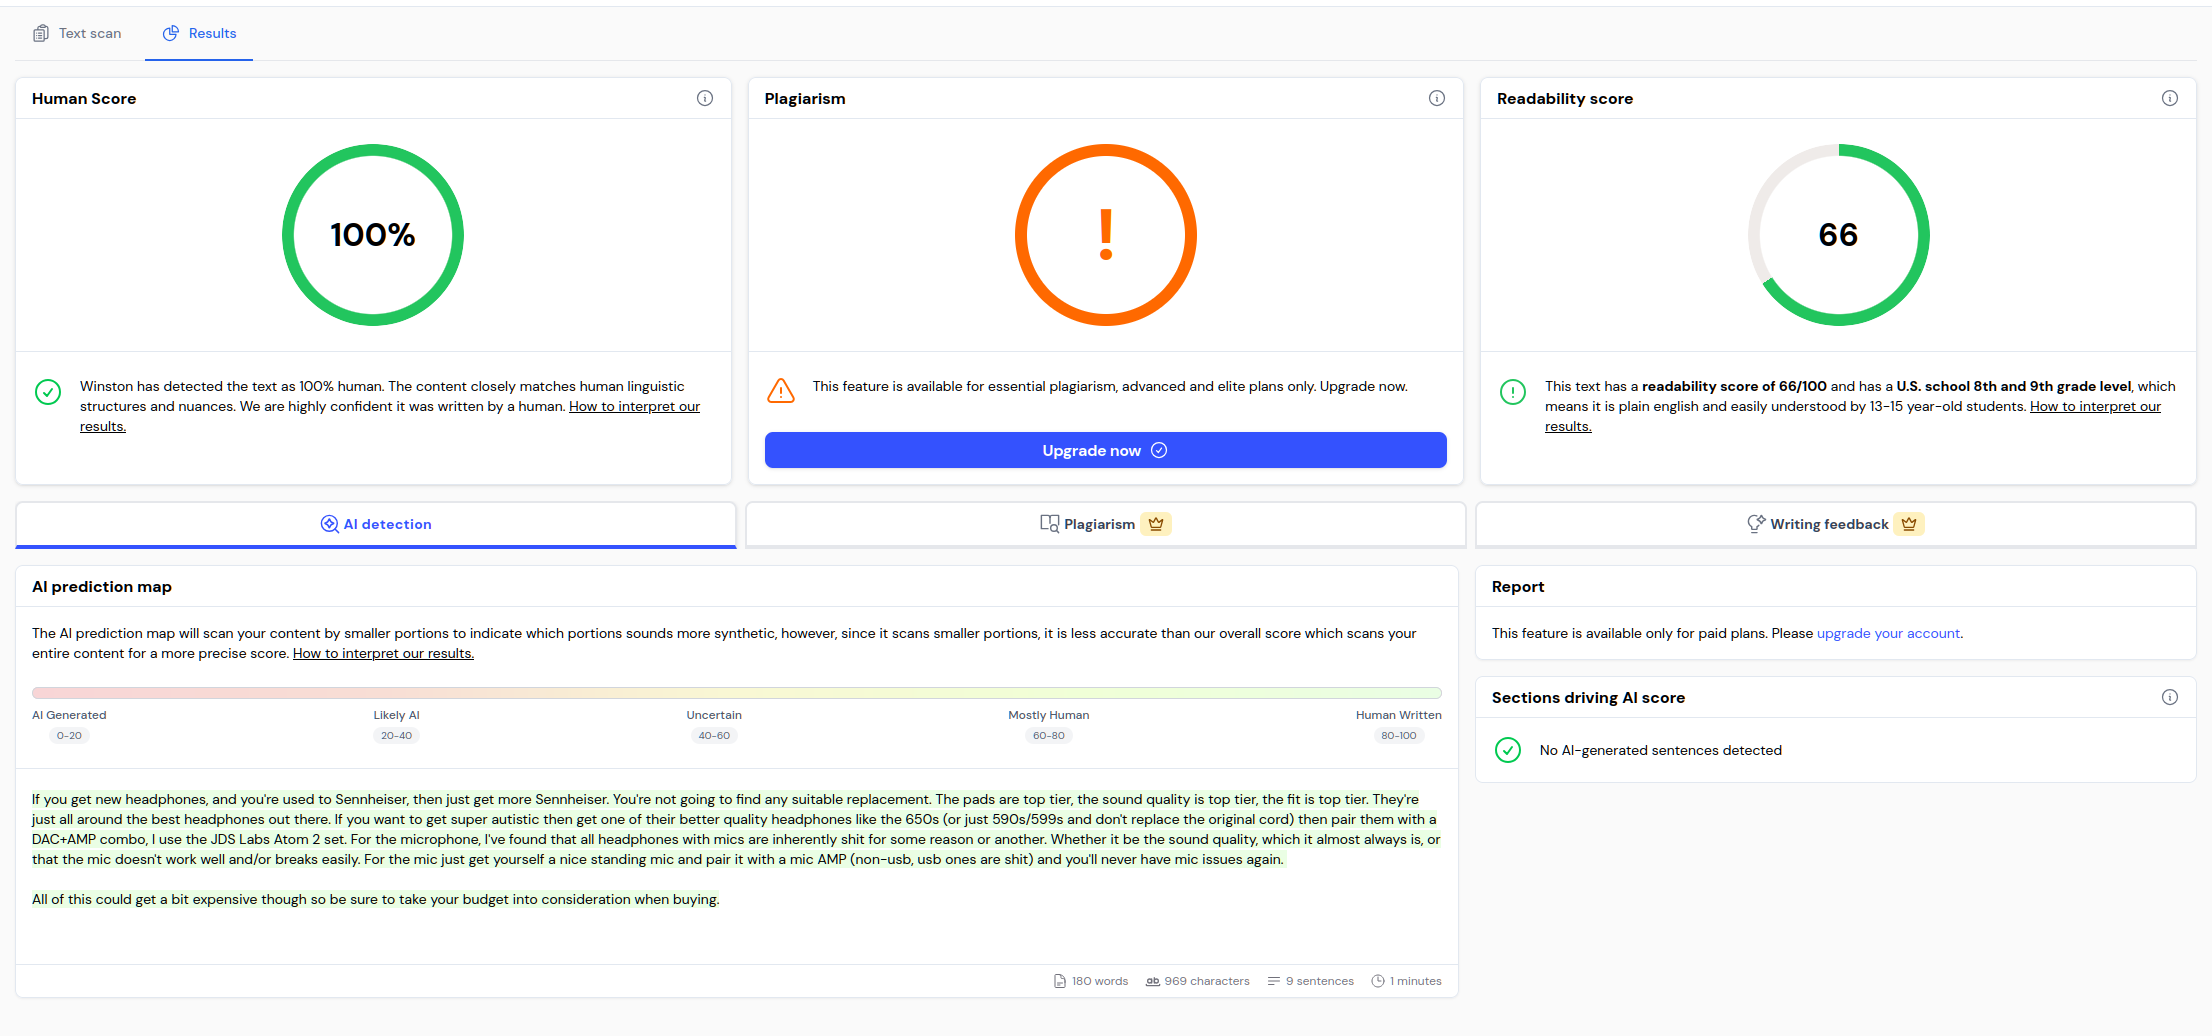Select the Results tab
The image size is (2212, 1036).
coord(200,33)
